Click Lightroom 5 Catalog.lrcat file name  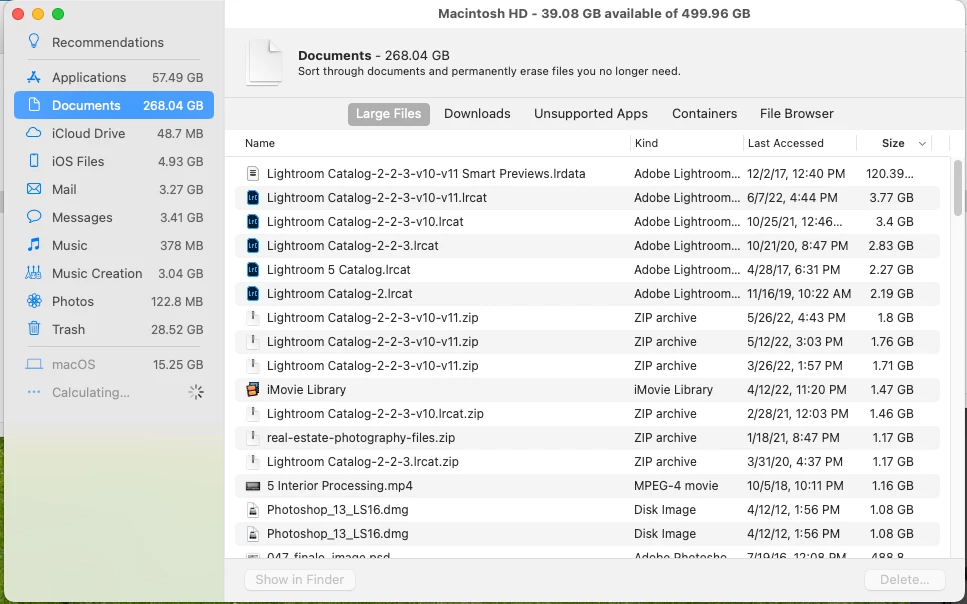339,270
